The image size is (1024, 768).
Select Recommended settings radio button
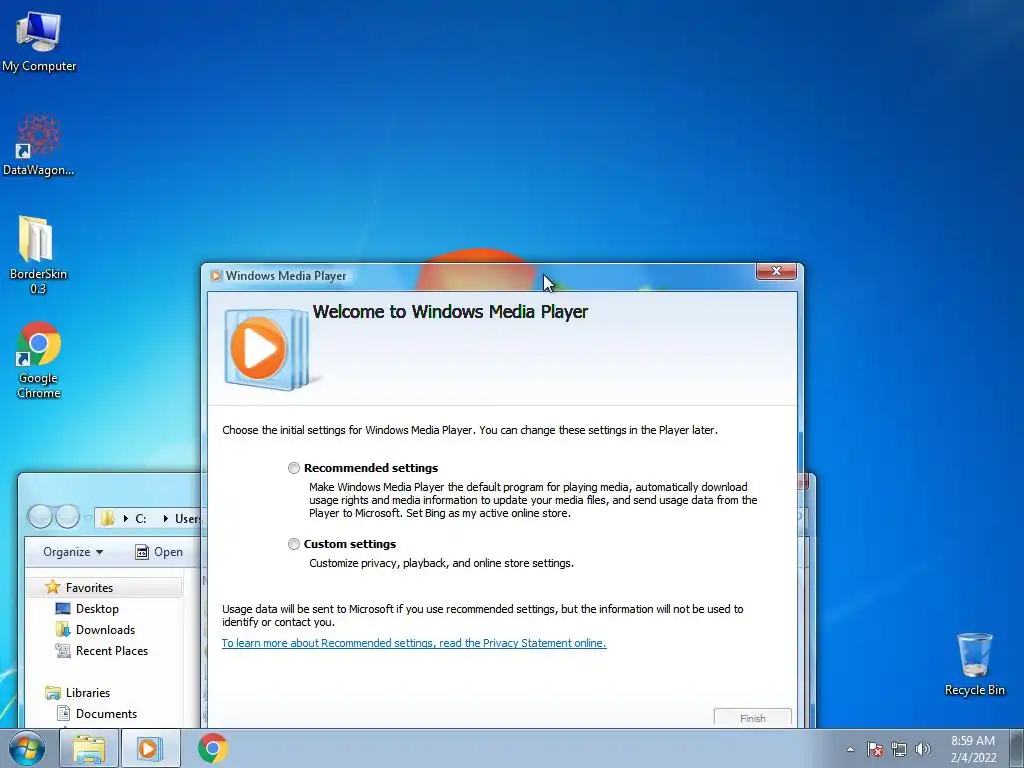(x=294, y=468)
